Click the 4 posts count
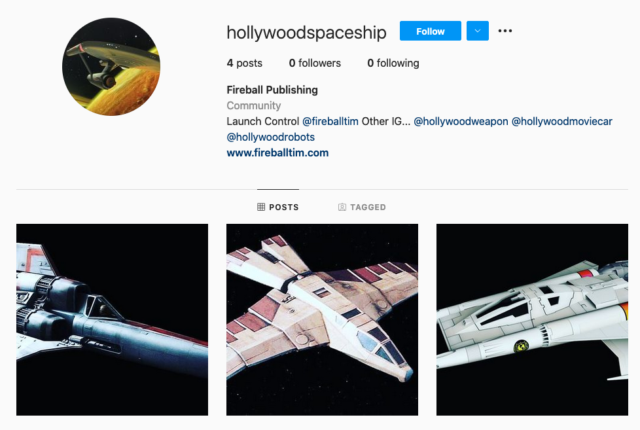 244,63
